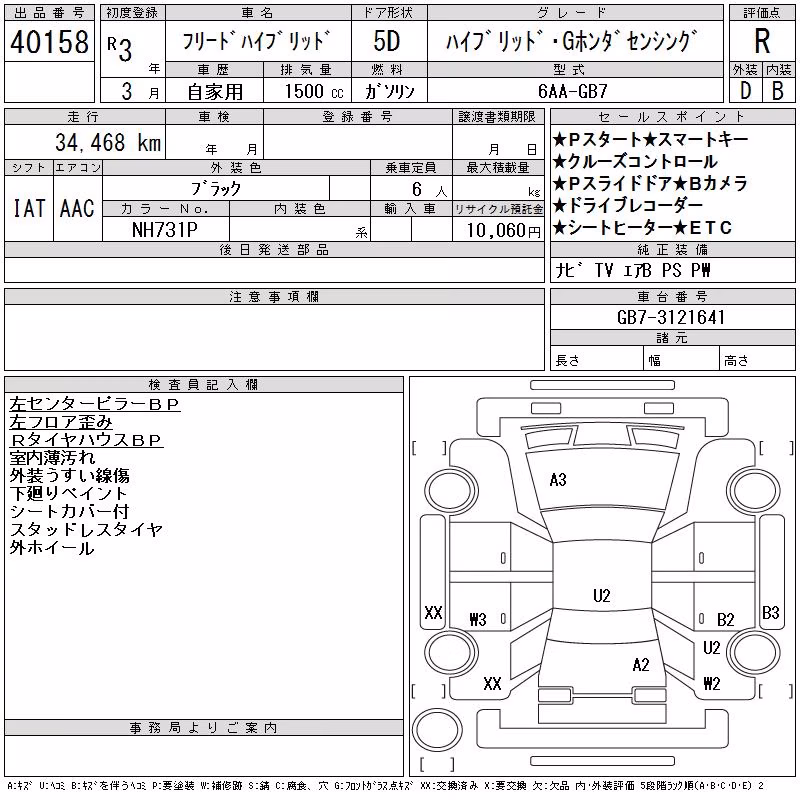Select the spare tire circle on the diagram

point(437,730)
